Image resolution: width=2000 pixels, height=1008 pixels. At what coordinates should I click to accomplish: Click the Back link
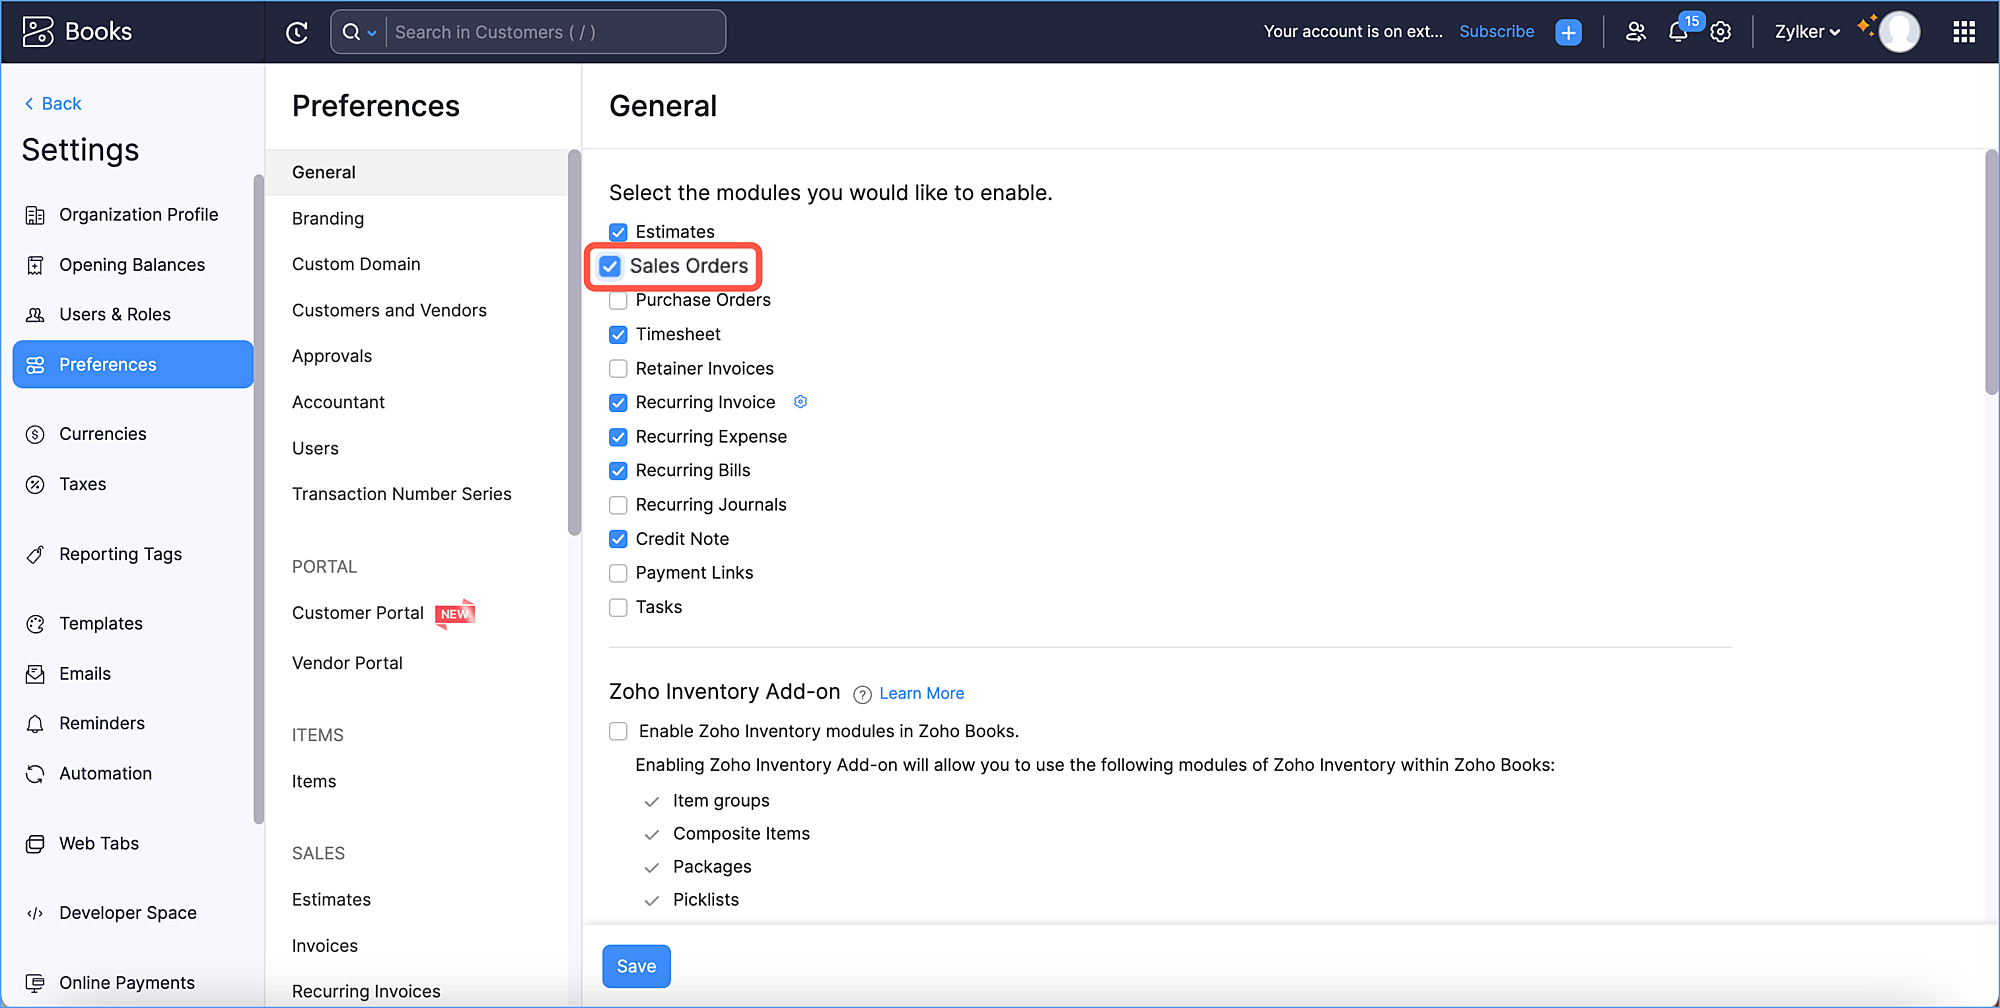click(53, 104)
